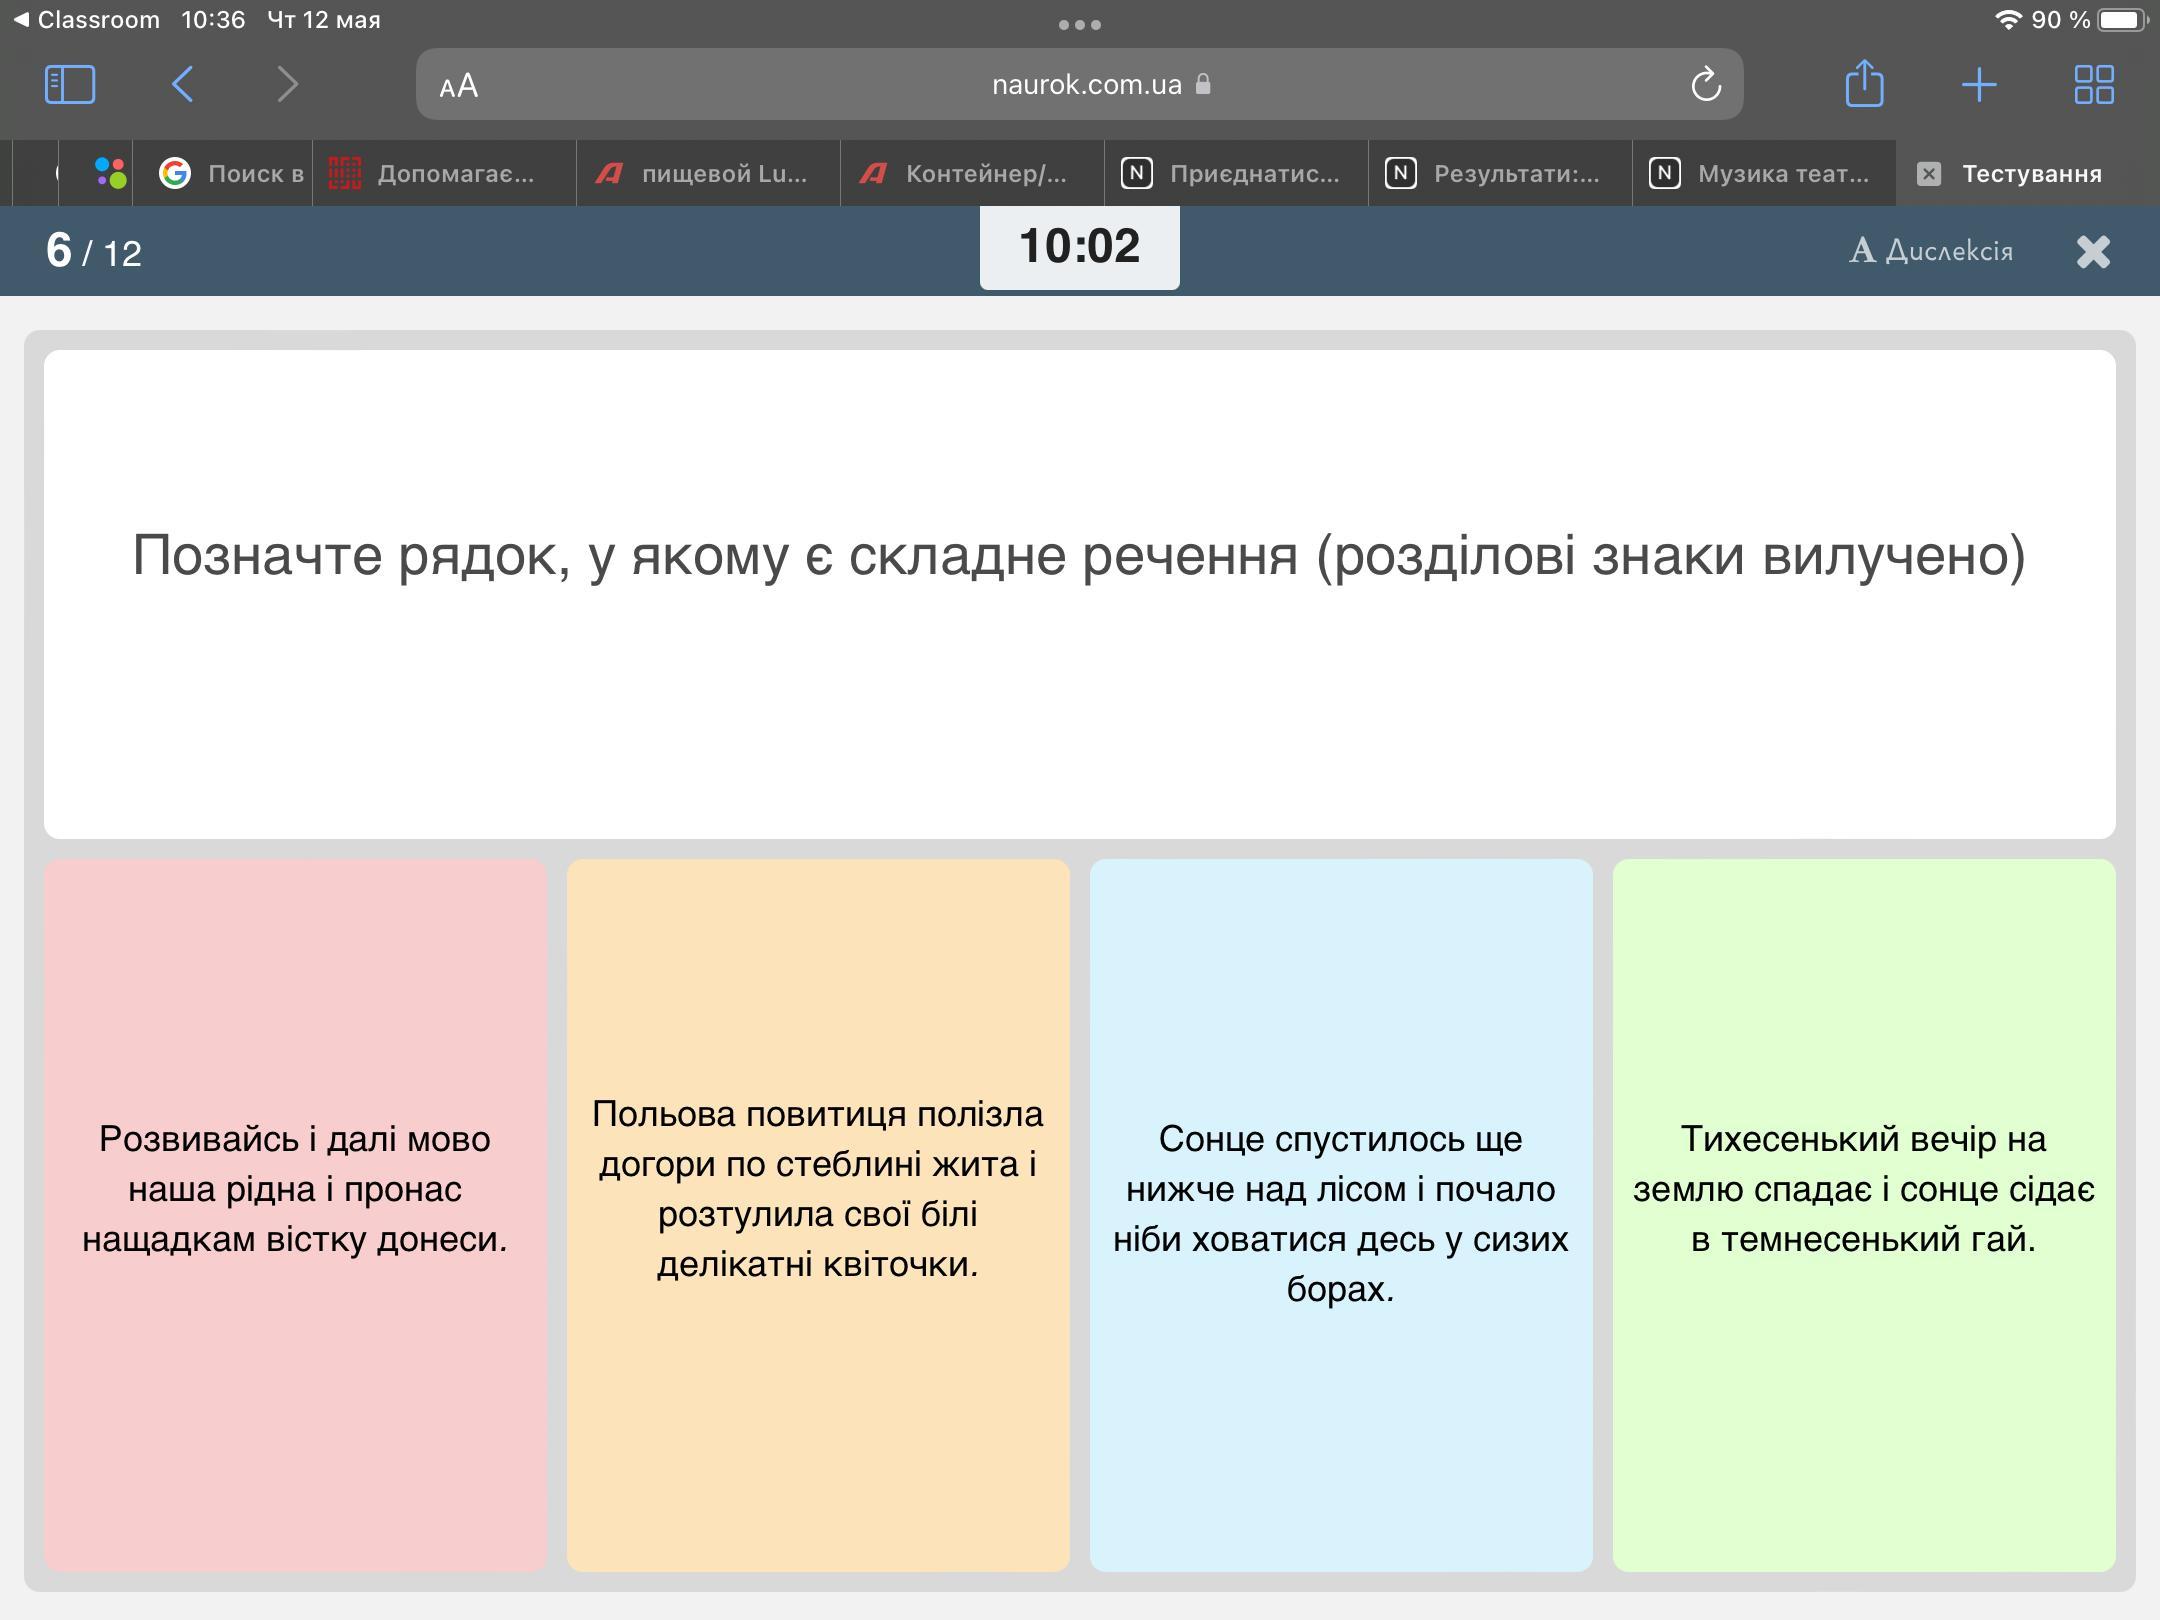Close the Тестування tab
Viewport: 2160px width, 1620px height.
[1929, 174]
